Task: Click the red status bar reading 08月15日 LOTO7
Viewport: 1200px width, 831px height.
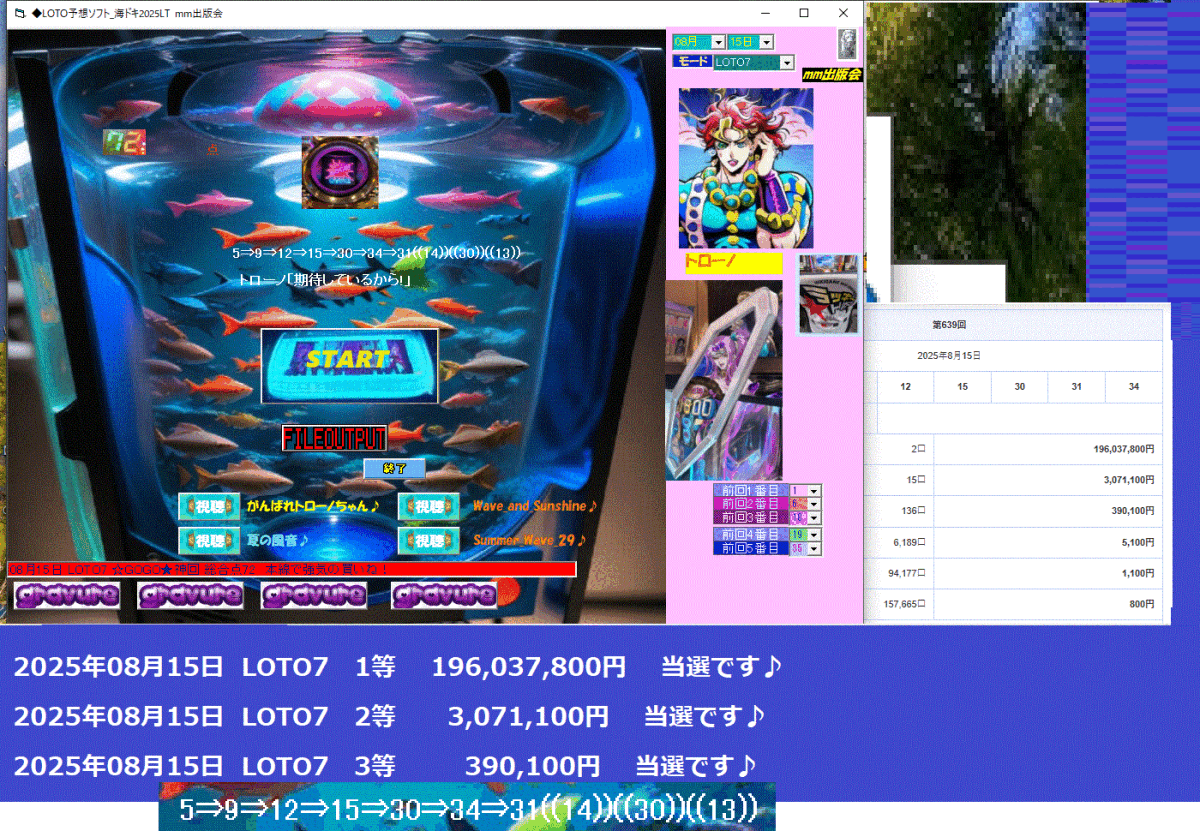Action: point(292,569)
